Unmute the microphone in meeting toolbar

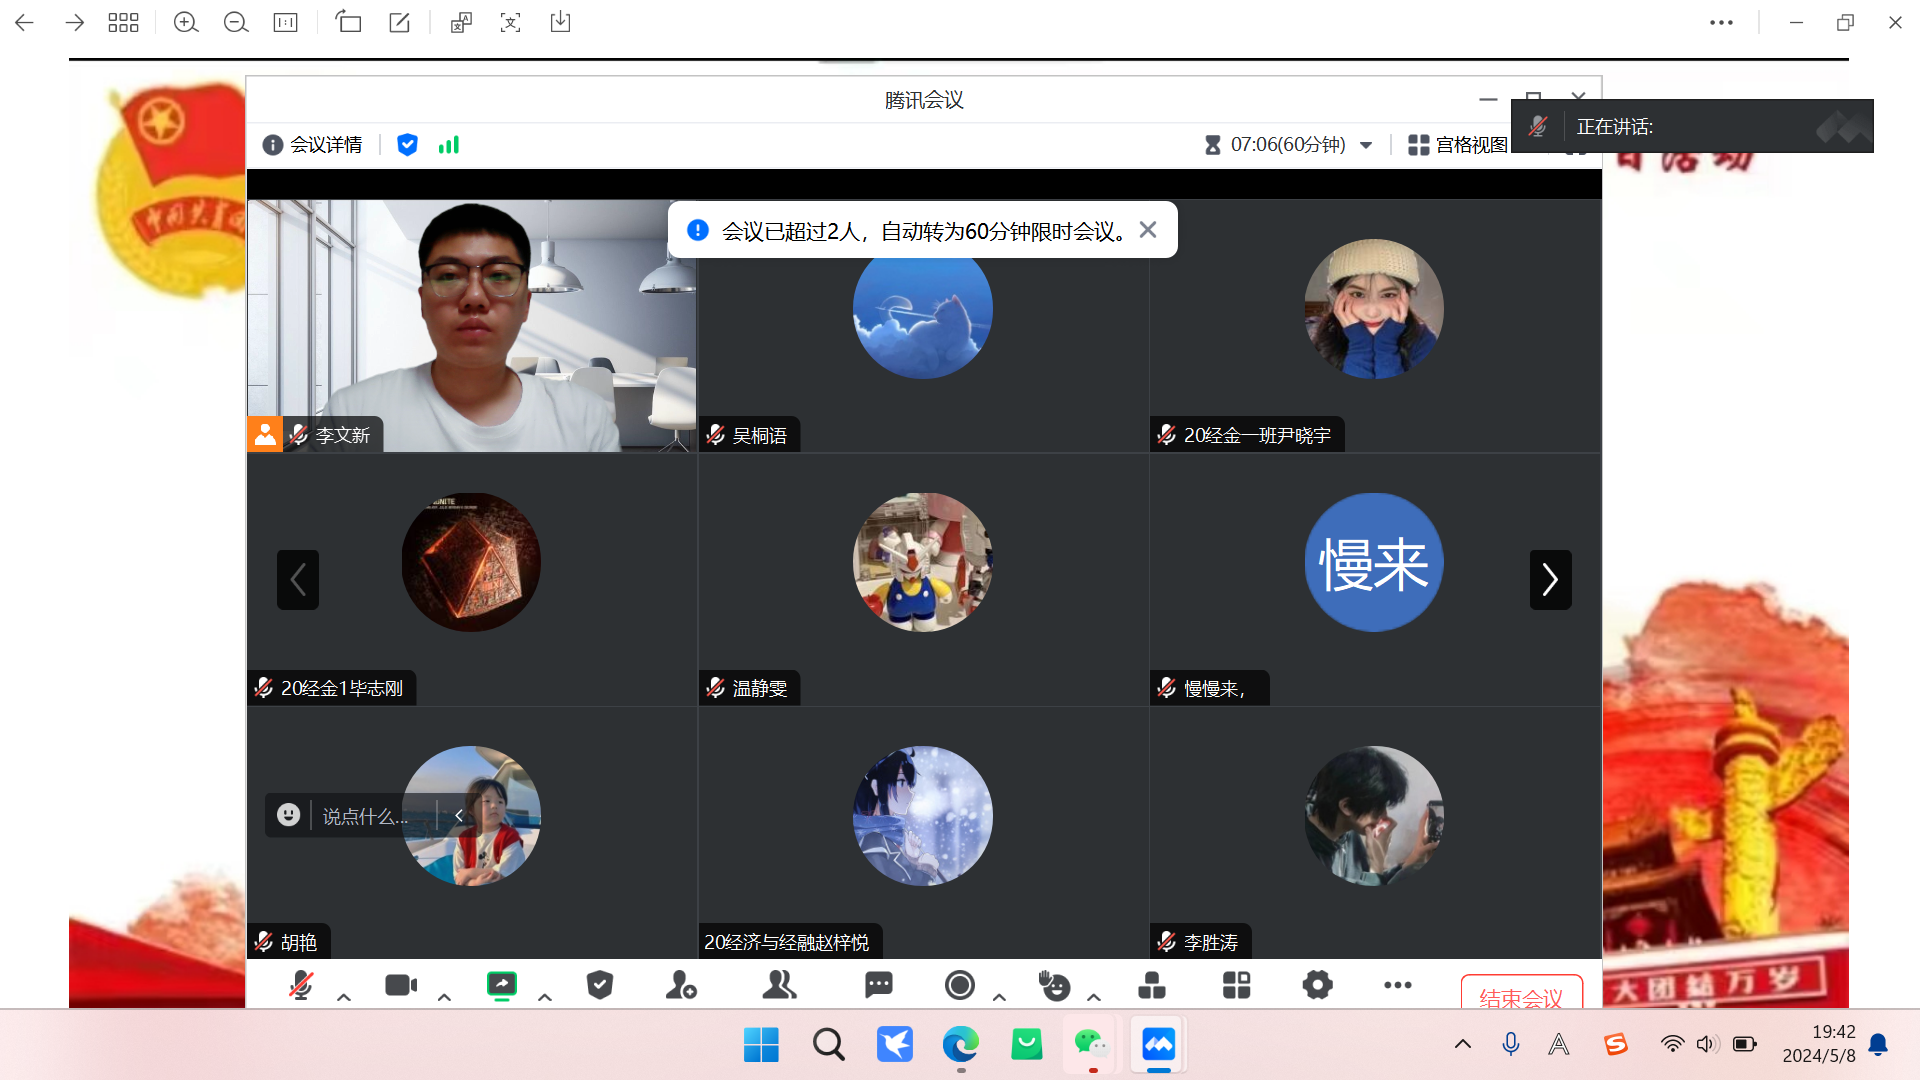pos(301,986)
